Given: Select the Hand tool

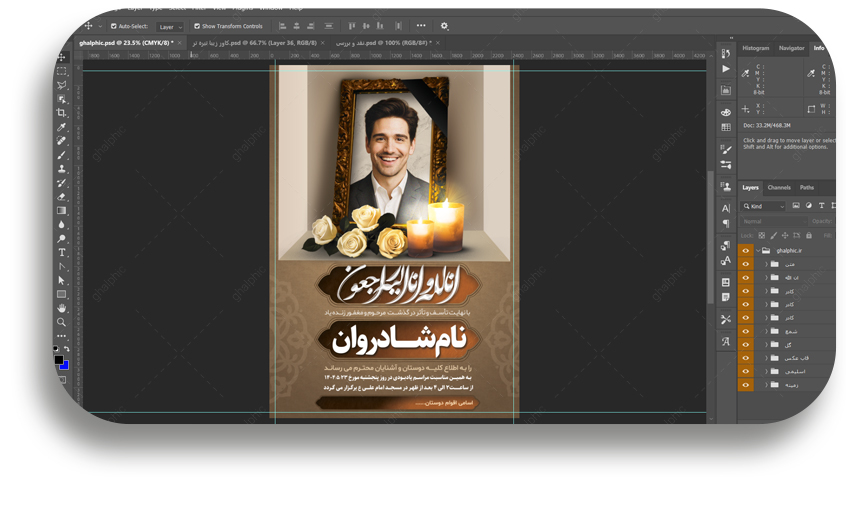Looking at the screenshot, I should point(62,308).
